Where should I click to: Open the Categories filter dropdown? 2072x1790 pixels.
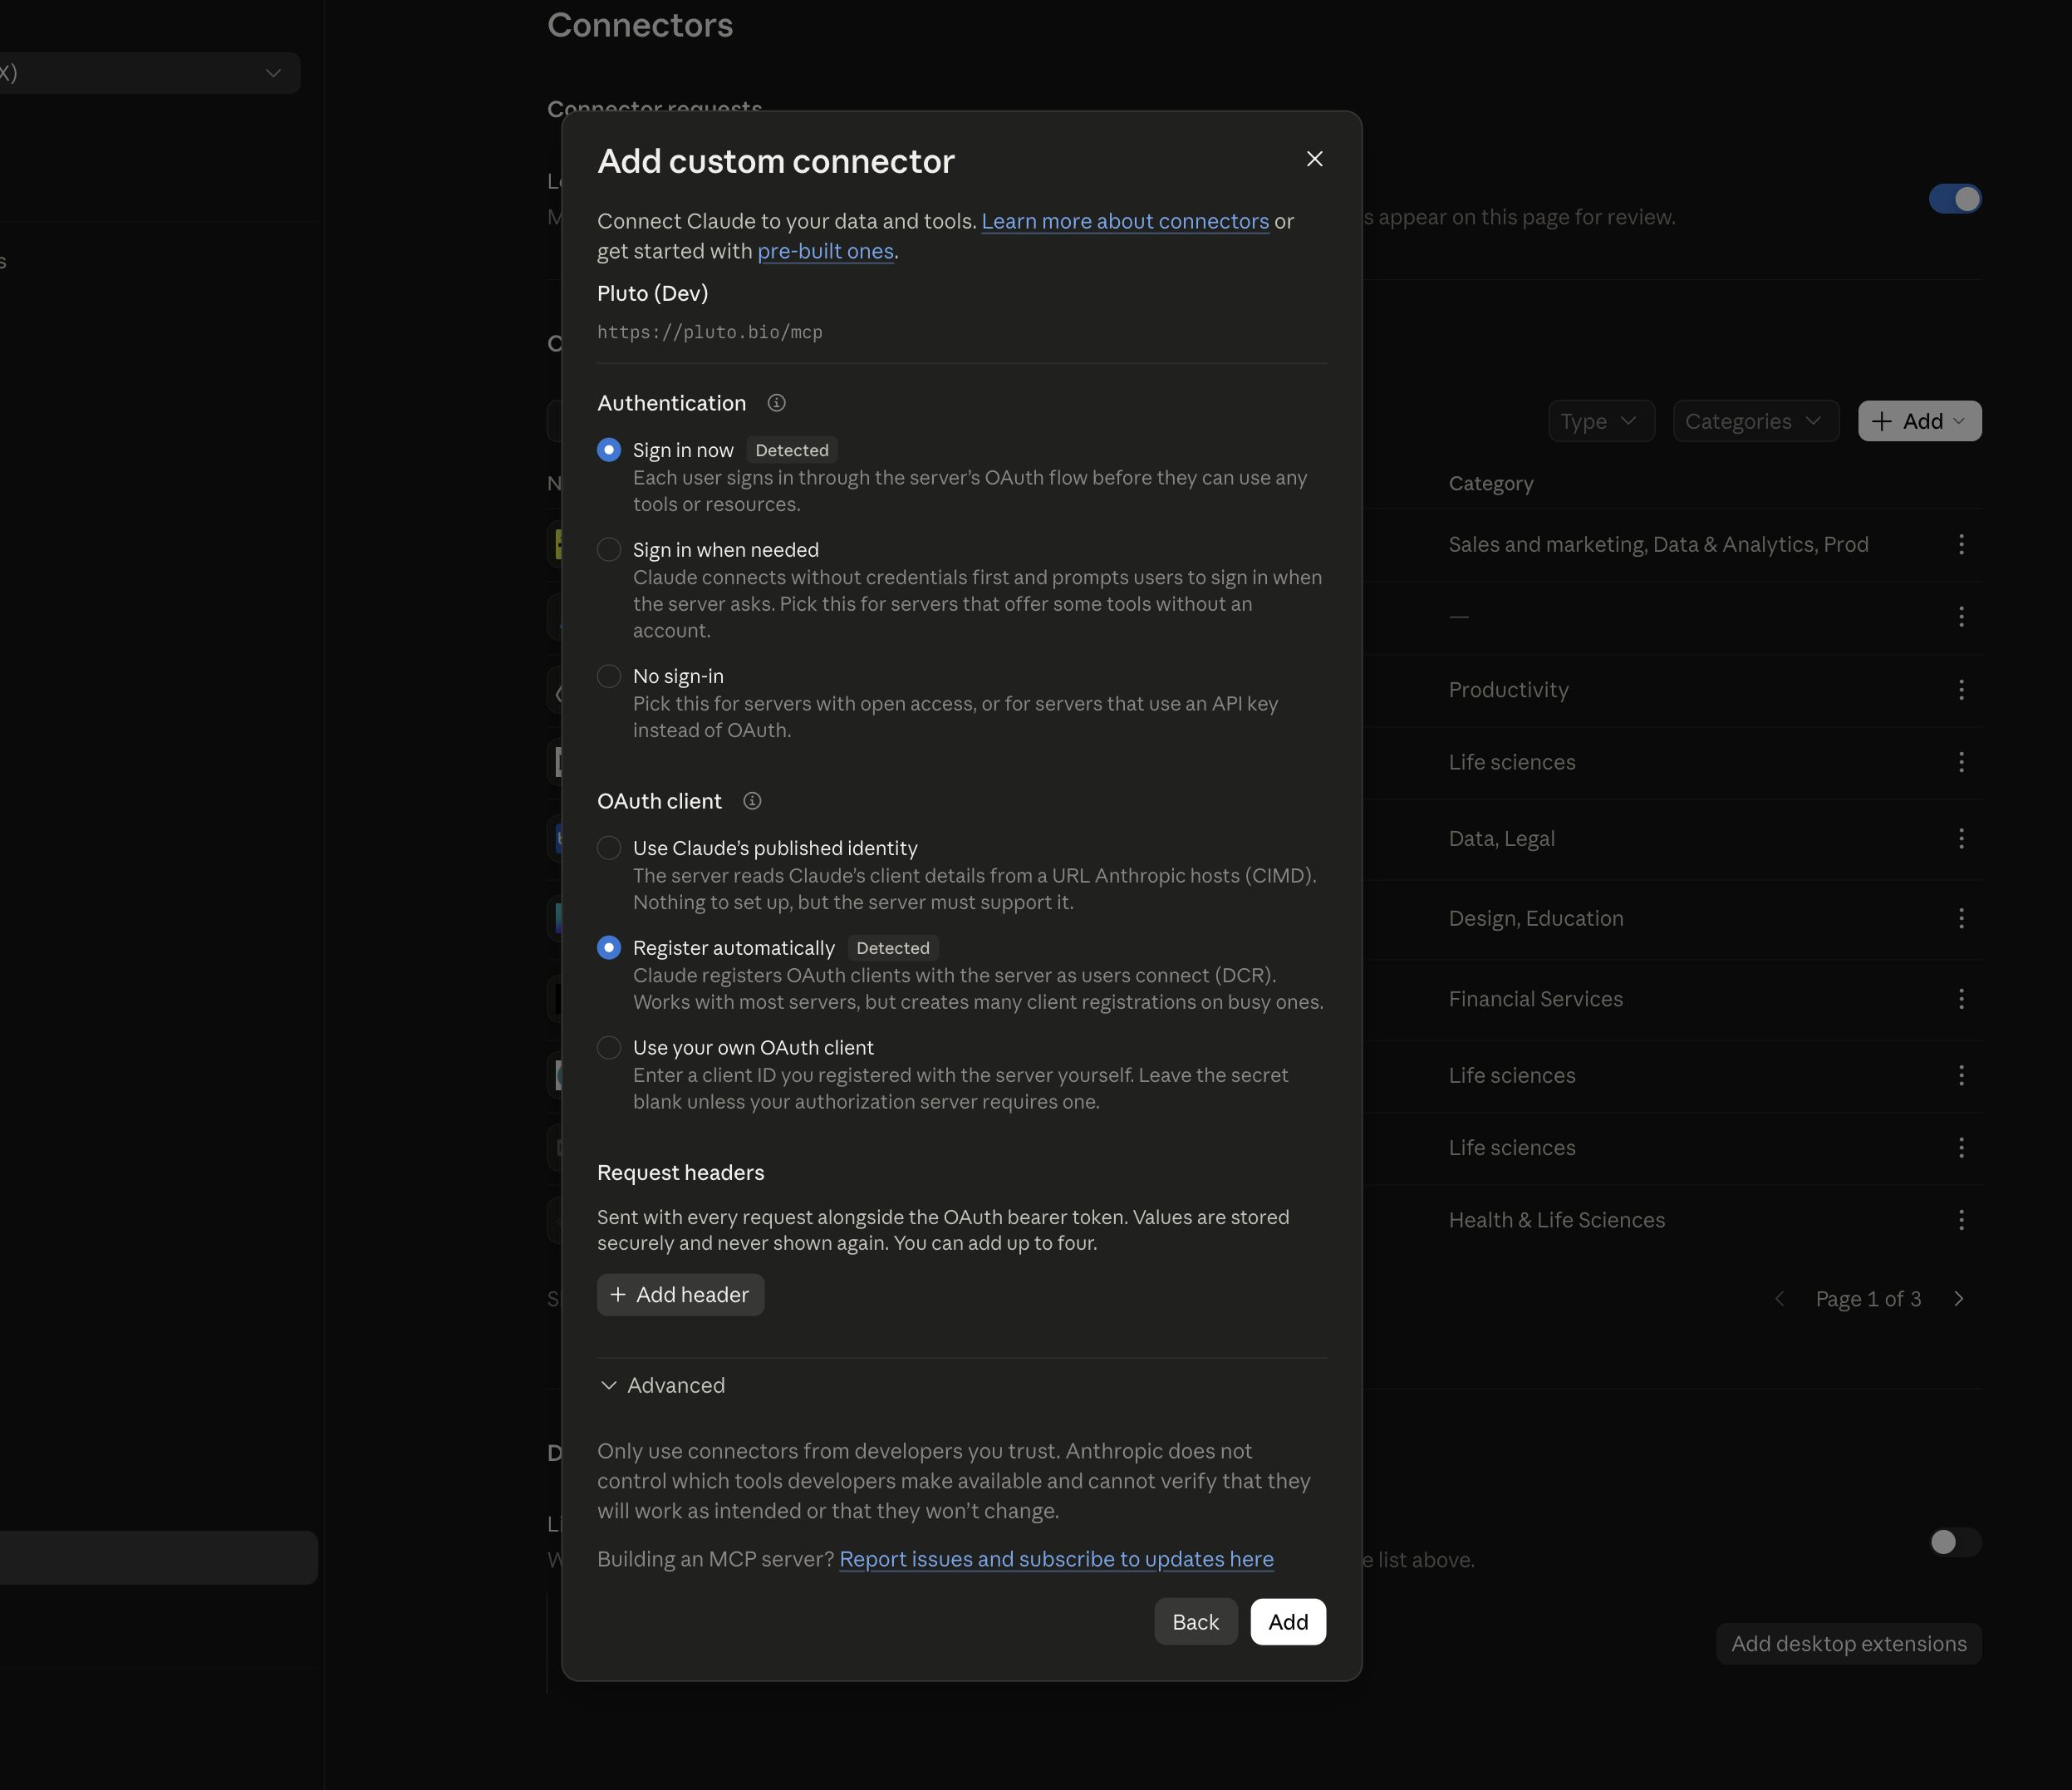click(x=1755, y=421)
